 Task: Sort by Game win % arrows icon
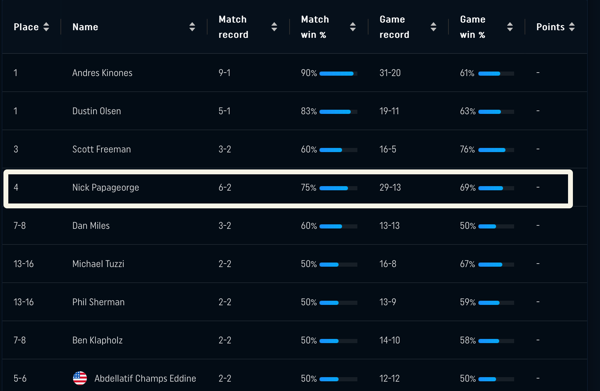[x=510, y=27]
